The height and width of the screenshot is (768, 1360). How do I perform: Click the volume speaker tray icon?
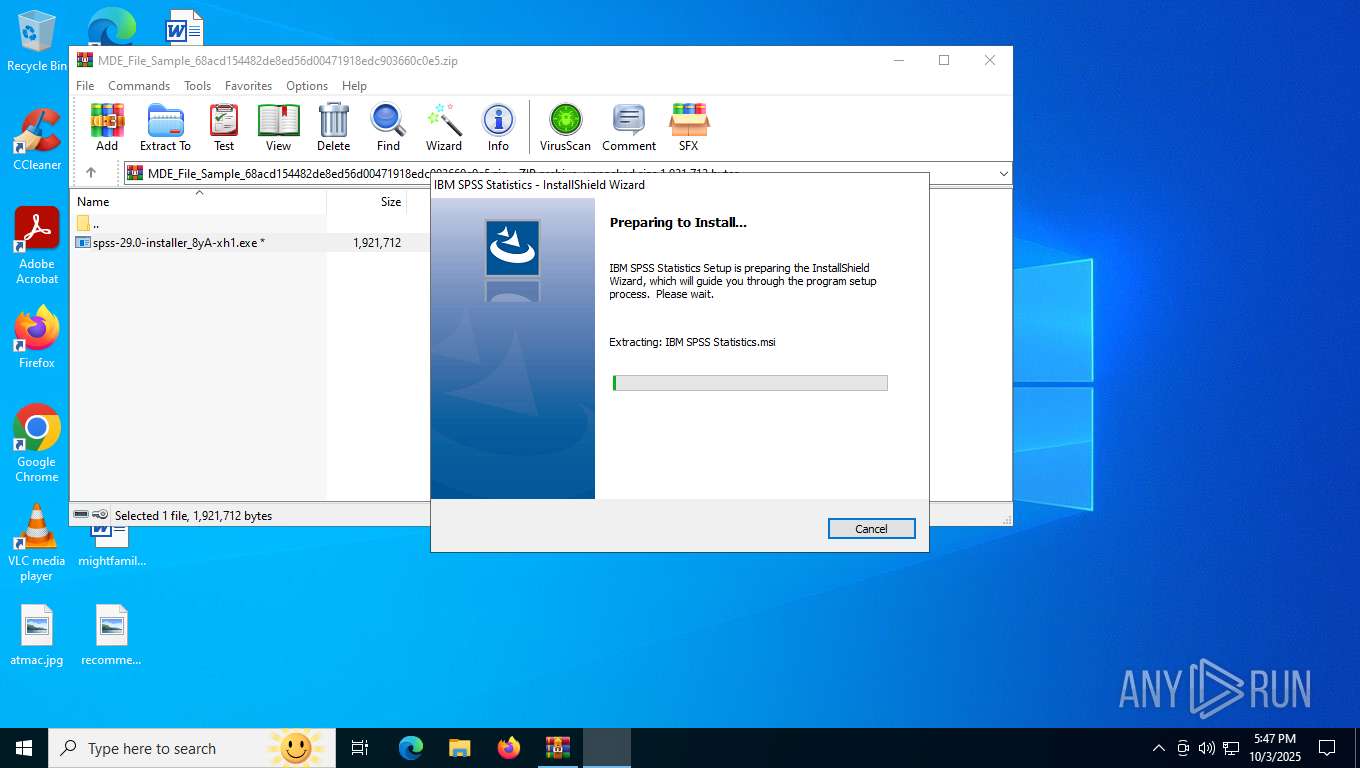[x=1207, y=748]
